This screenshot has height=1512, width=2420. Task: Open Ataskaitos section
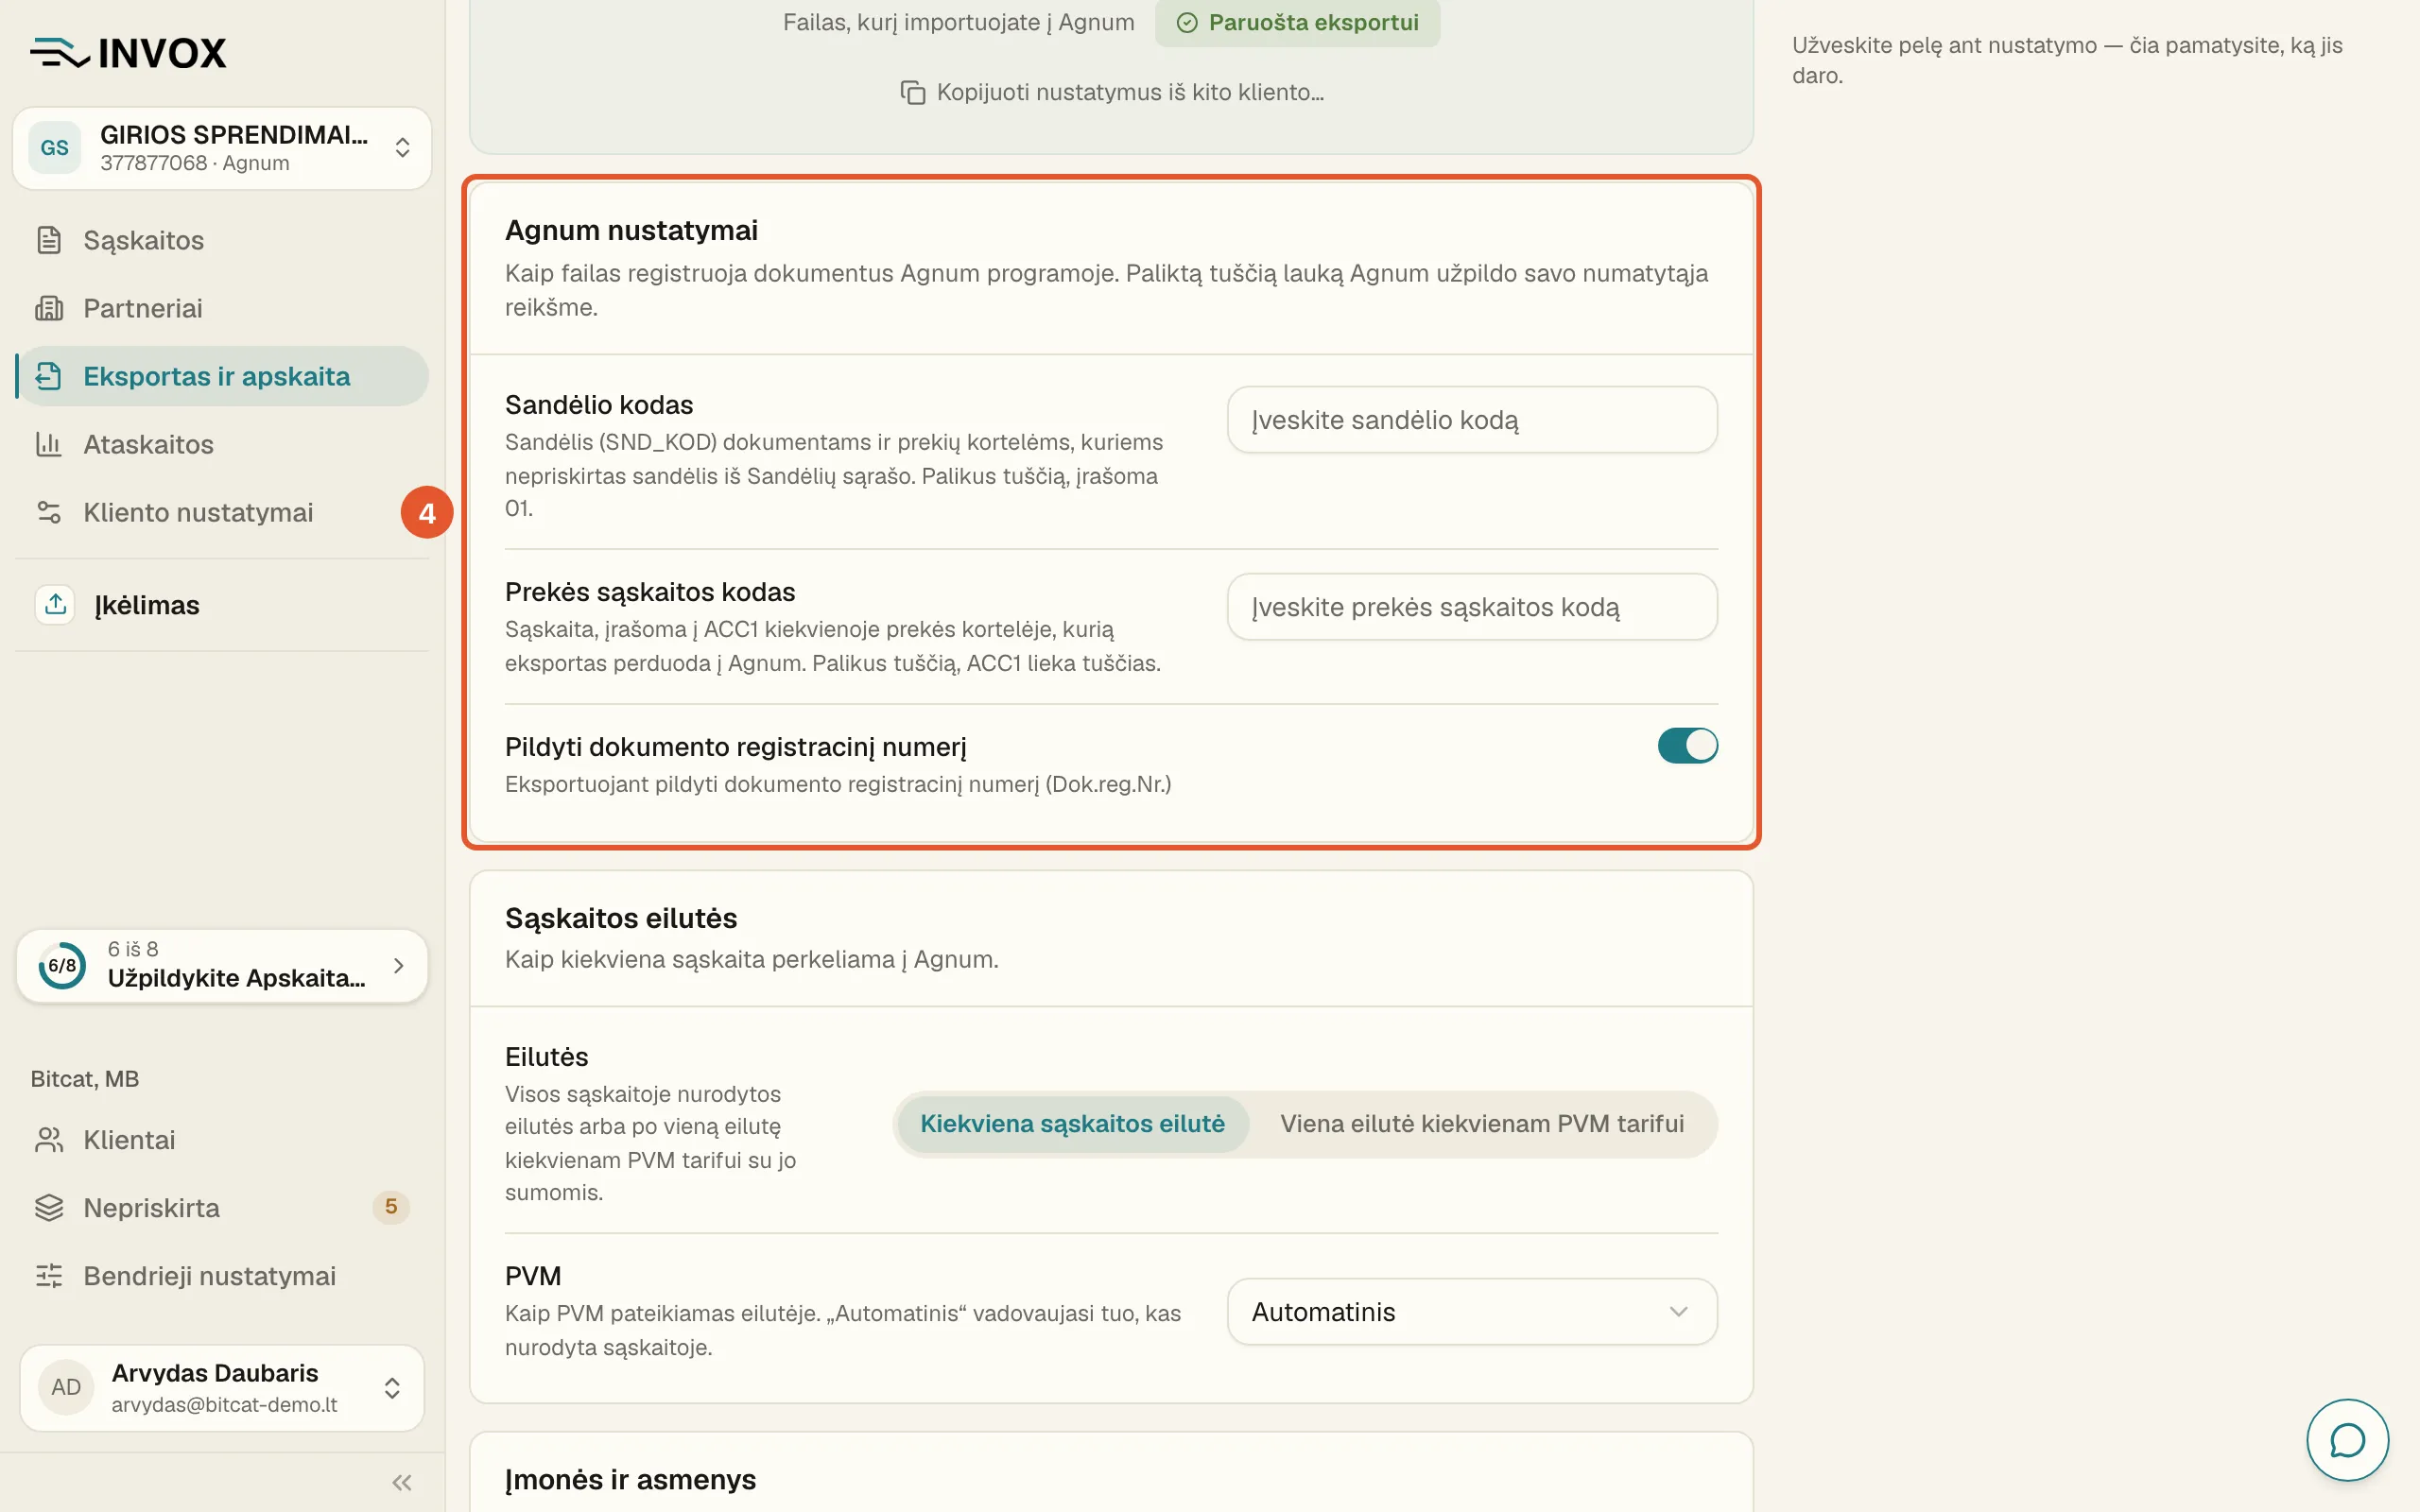point(222,444)
